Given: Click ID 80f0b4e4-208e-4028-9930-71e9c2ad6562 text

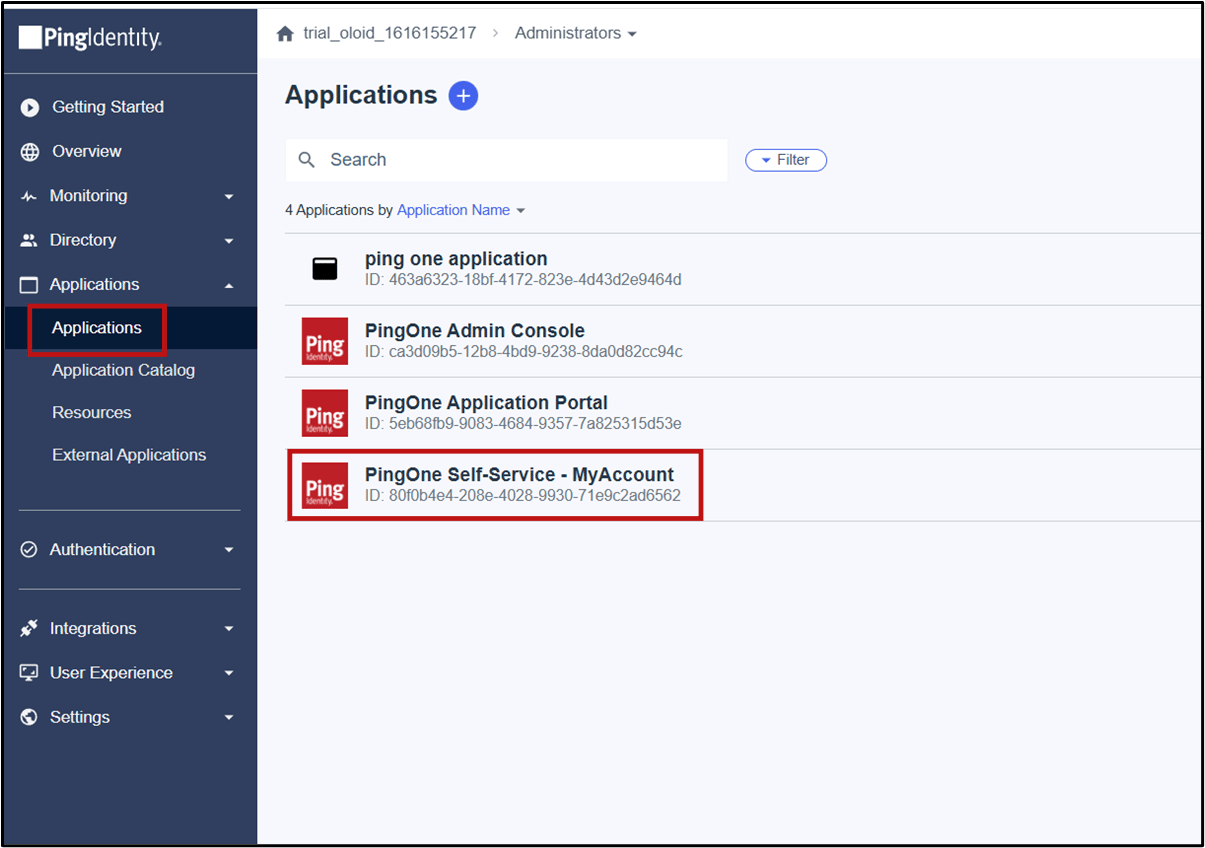Looking at the screenshot, I should 523,496.
